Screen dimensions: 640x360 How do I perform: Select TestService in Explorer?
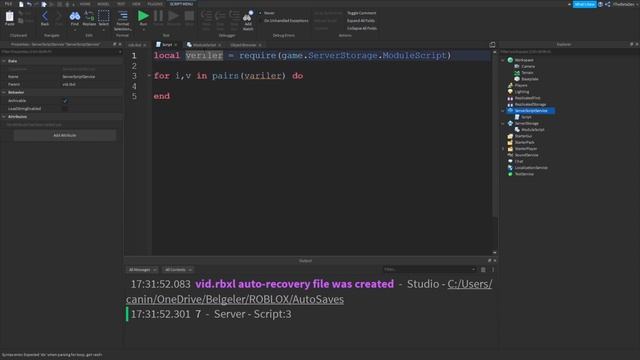[x=524, y=174]
